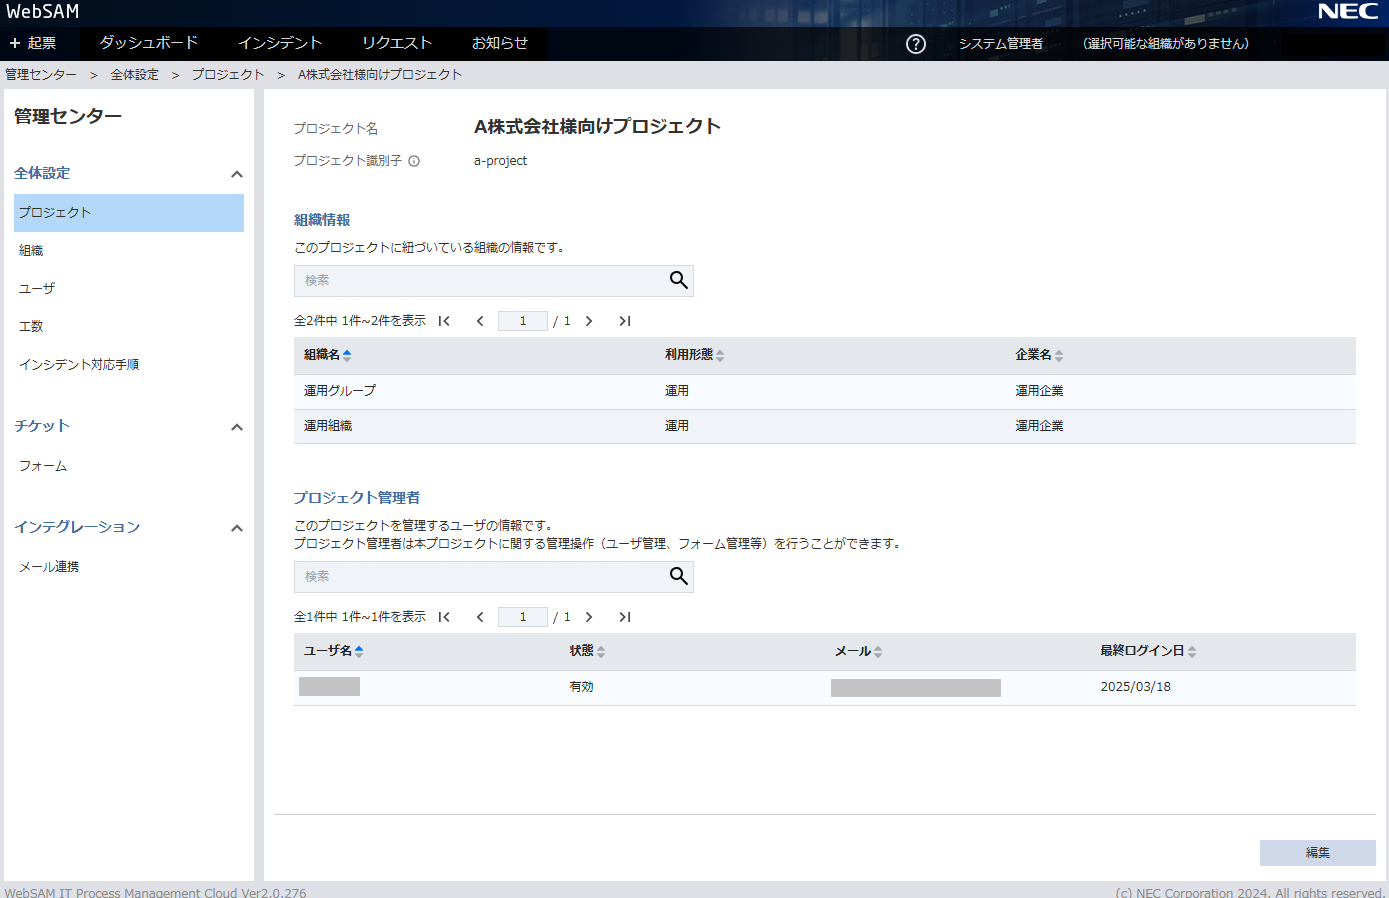This screenshot has height=898, width=1389.
Task: Collapse the 全体設定 sidebar section
Action: tap(237, 174)
